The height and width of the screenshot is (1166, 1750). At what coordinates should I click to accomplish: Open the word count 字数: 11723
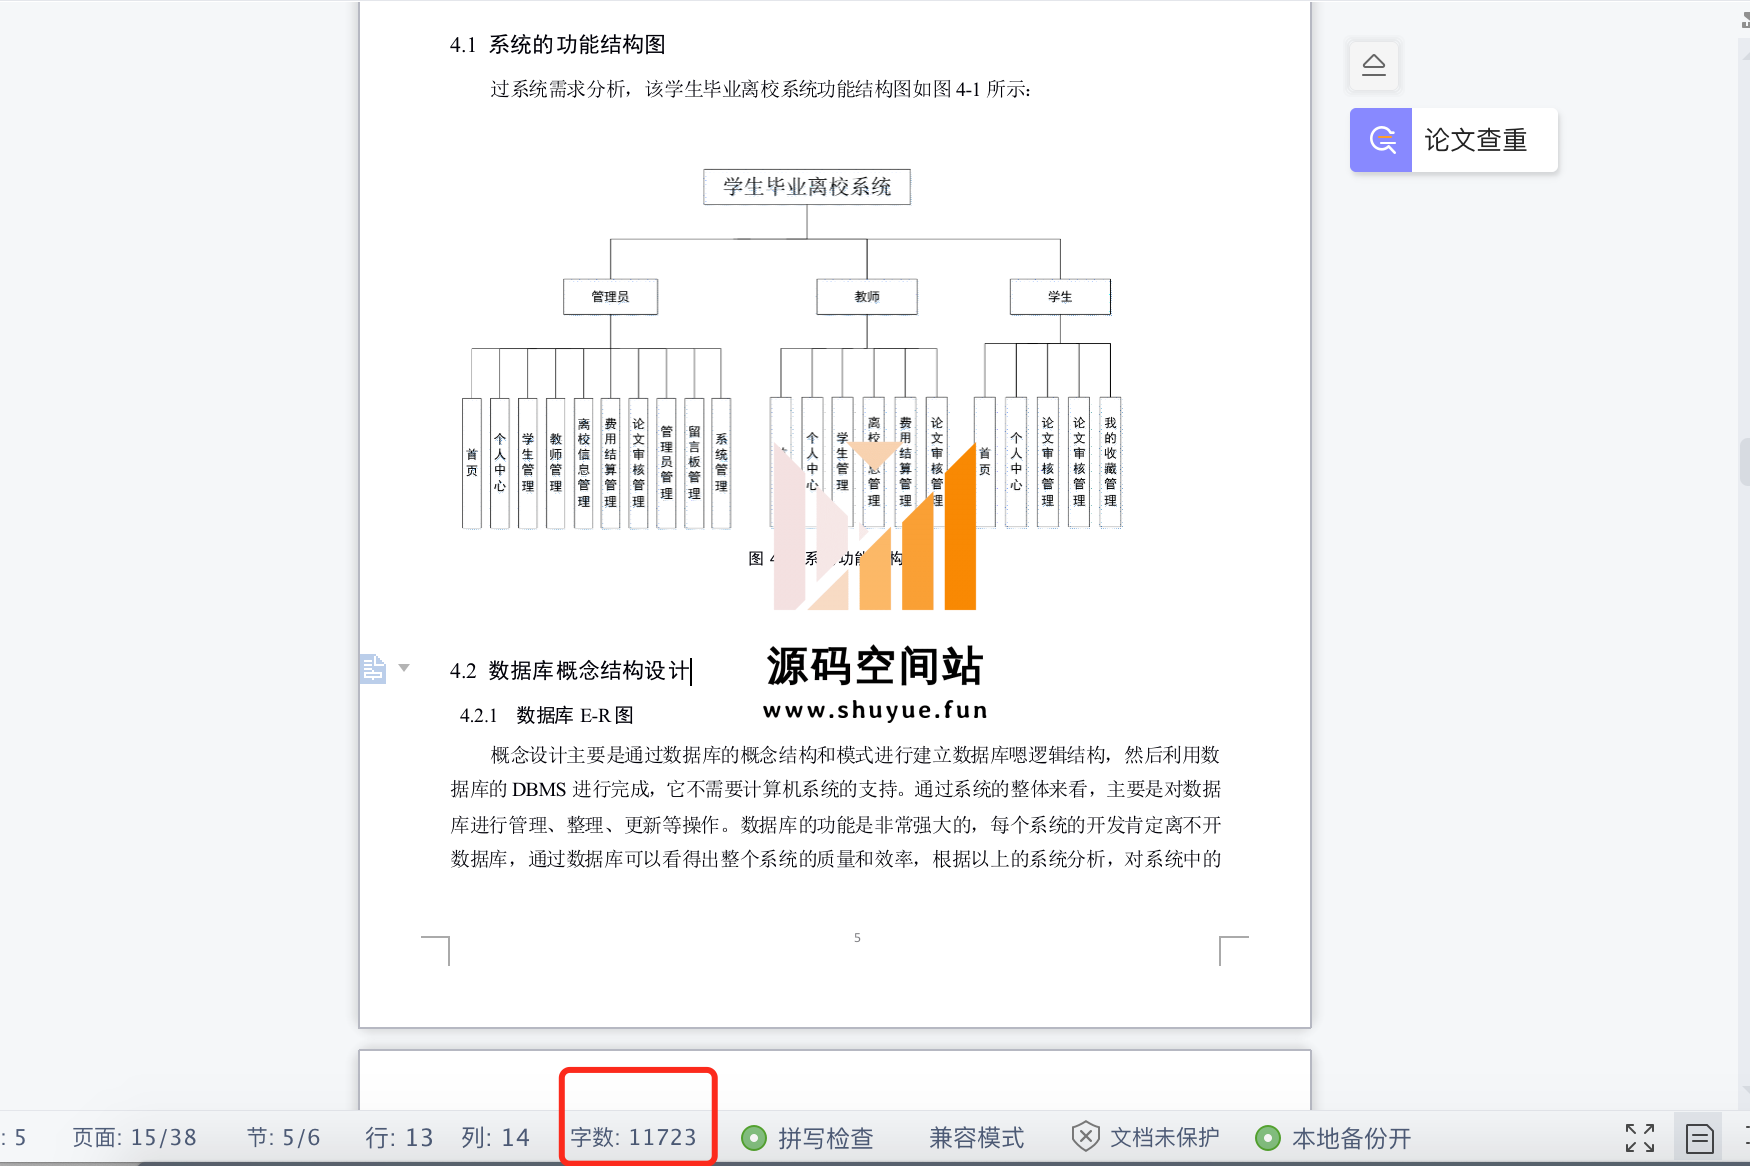tap(633, 1138)
